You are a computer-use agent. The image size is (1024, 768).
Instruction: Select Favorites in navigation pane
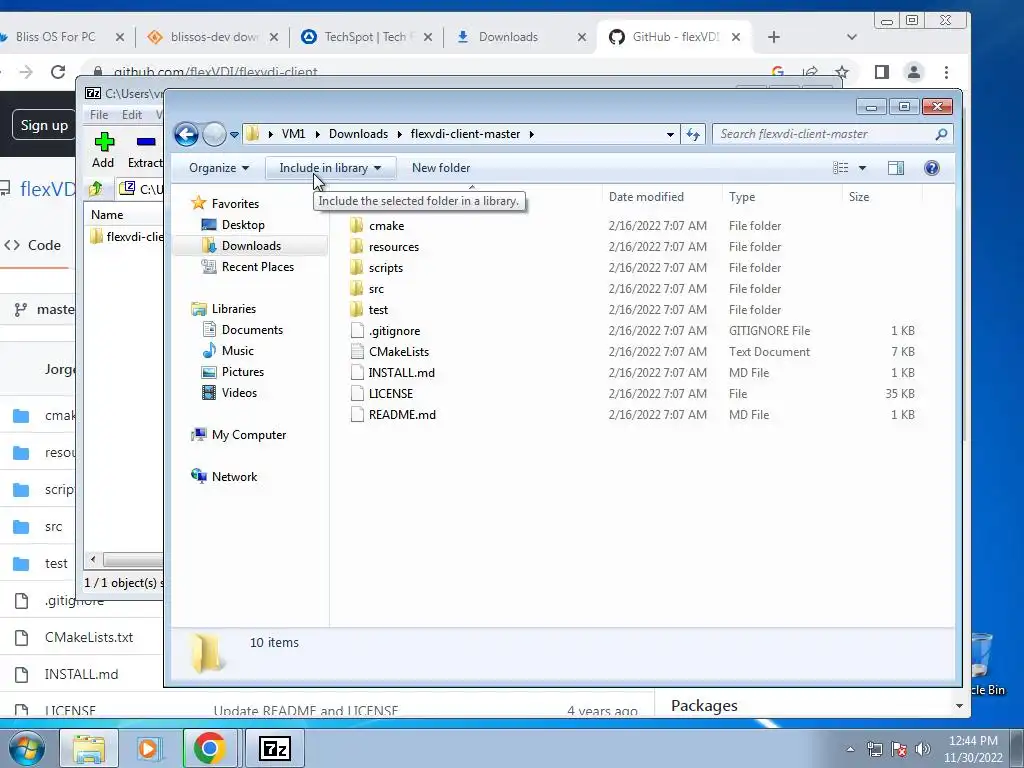(x=235, y=204)
